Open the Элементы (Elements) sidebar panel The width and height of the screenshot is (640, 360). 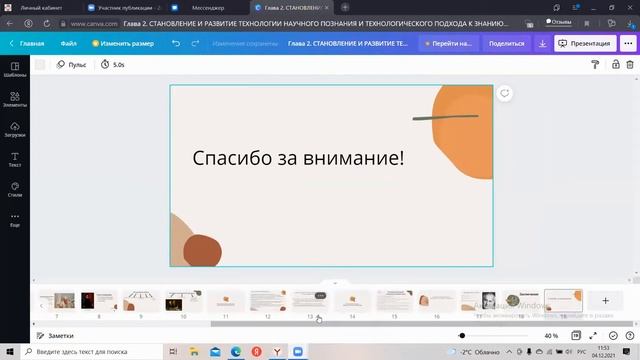[15, 100]
